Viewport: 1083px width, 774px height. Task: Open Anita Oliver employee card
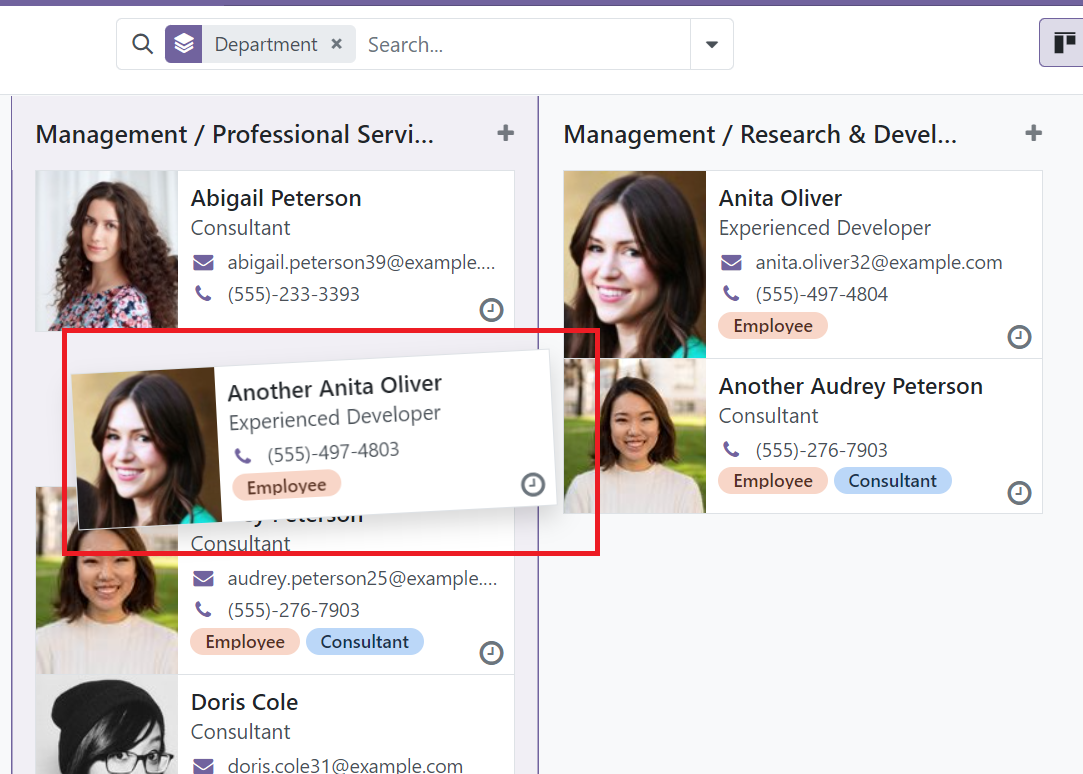780,198
